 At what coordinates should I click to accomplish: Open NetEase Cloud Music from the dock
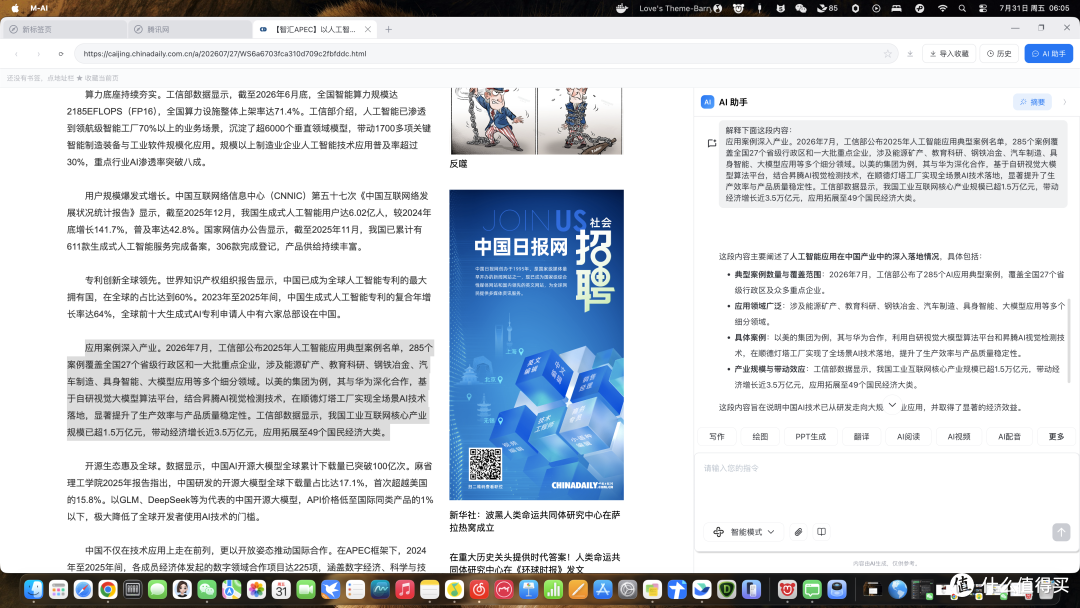tap(479, 589)
